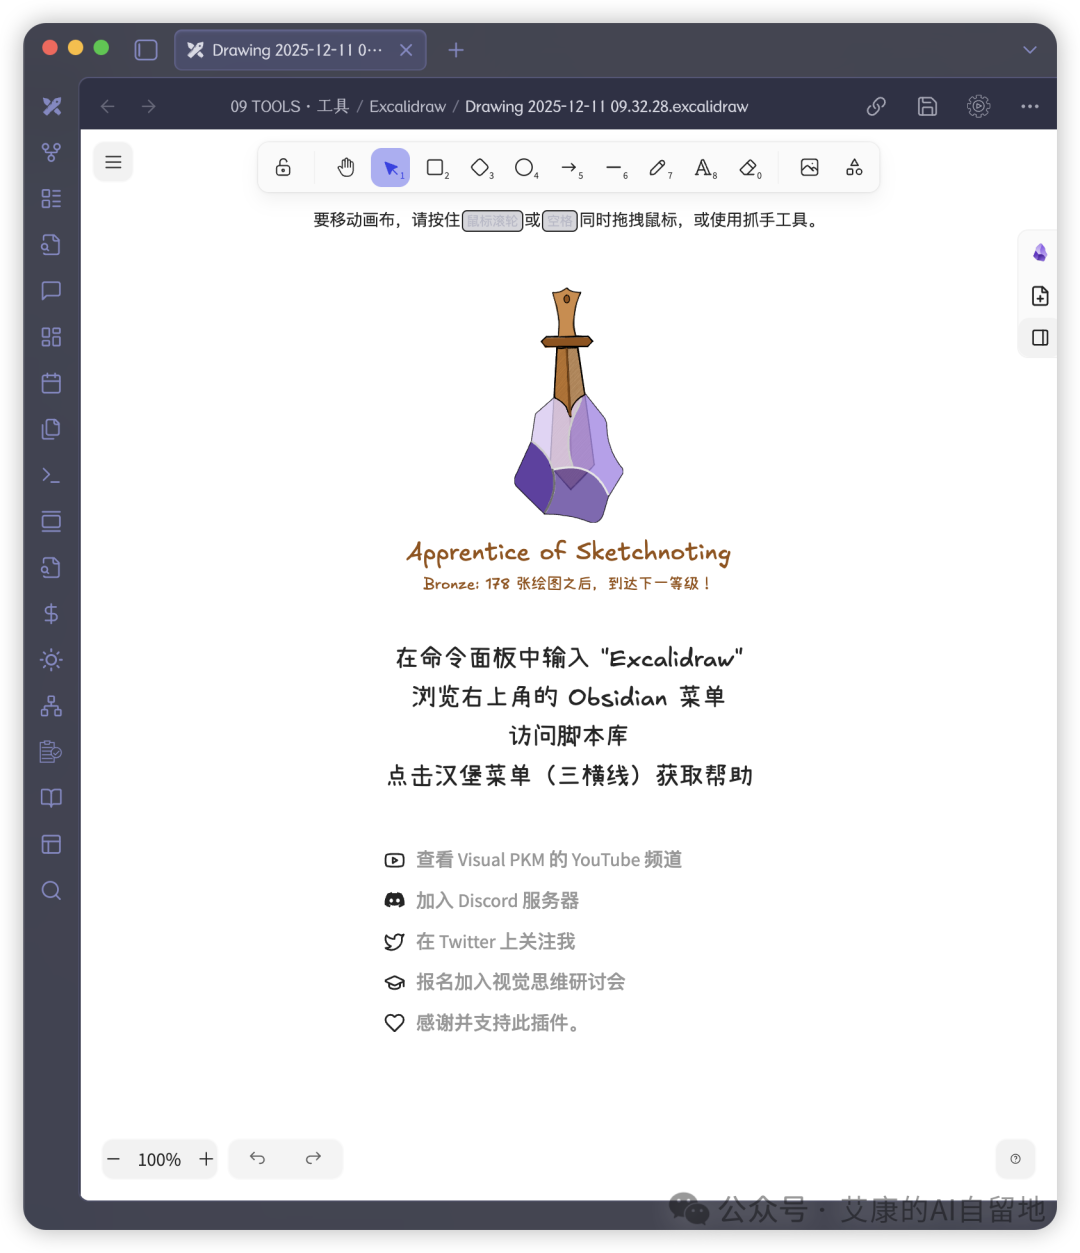1080x1253 pixels.
Task: Open the 工具 breadcrumb folder
Action: click(333, 106)
